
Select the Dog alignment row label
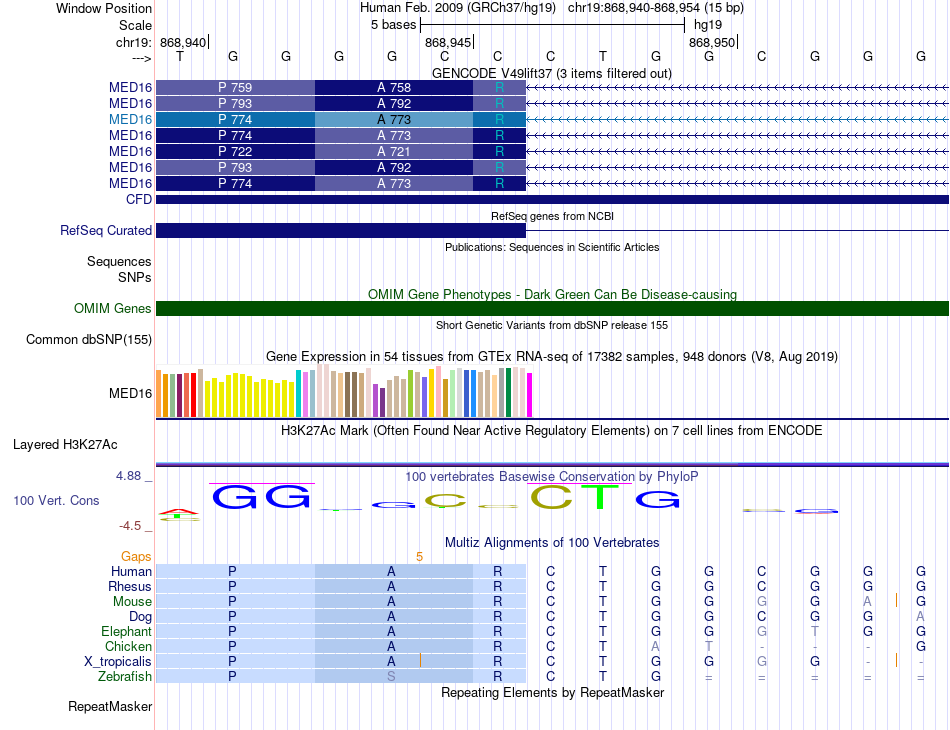[x=140, y=617]
